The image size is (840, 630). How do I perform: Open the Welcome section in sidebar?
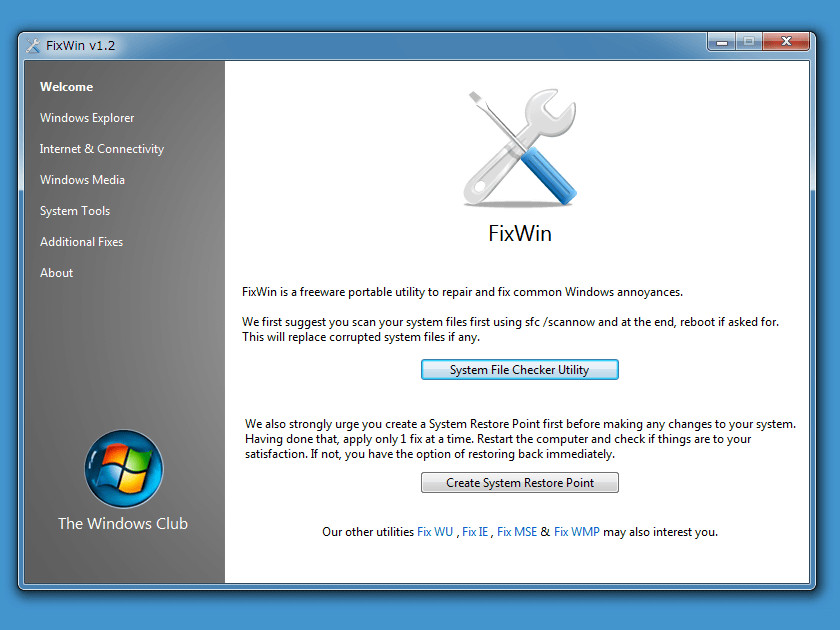(x=66, y=87)
